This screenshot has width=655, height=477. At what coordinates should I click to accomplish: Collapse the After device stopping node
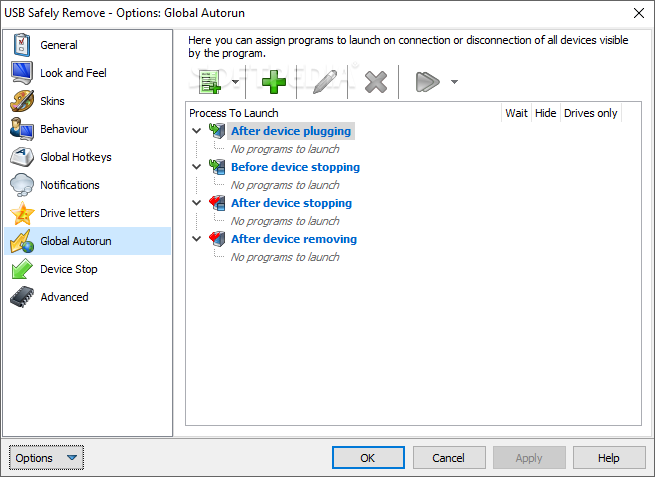coord(196,203)
